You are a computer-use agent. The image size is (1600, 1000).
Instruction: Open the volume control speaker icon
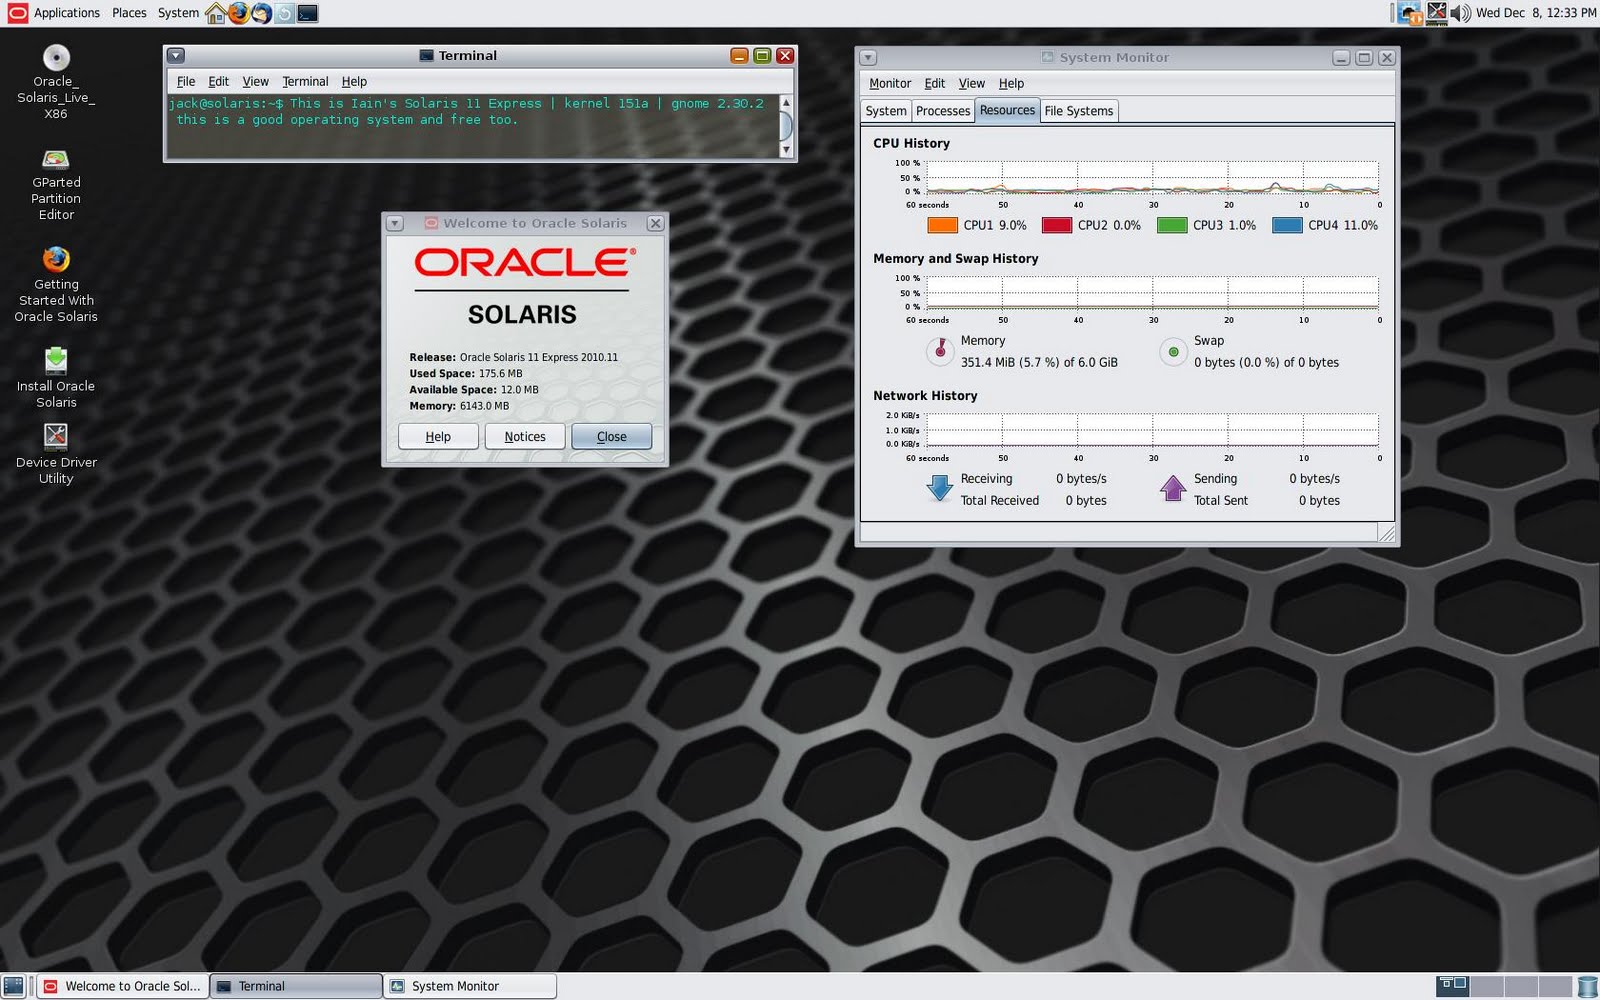1460,13
